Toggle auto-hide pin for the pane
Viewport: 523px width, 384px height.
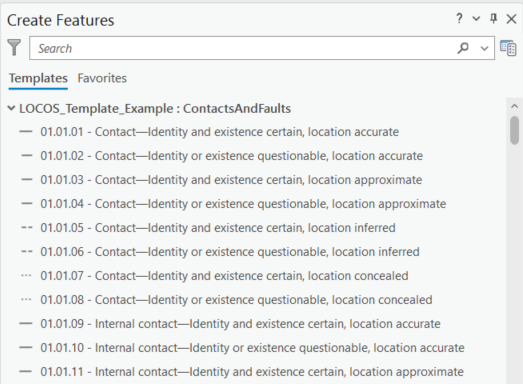coord(493,18)
